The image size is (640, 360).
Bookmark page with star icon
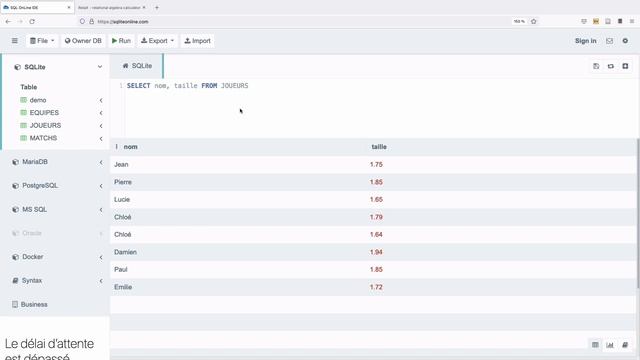(x=533, y=21)
